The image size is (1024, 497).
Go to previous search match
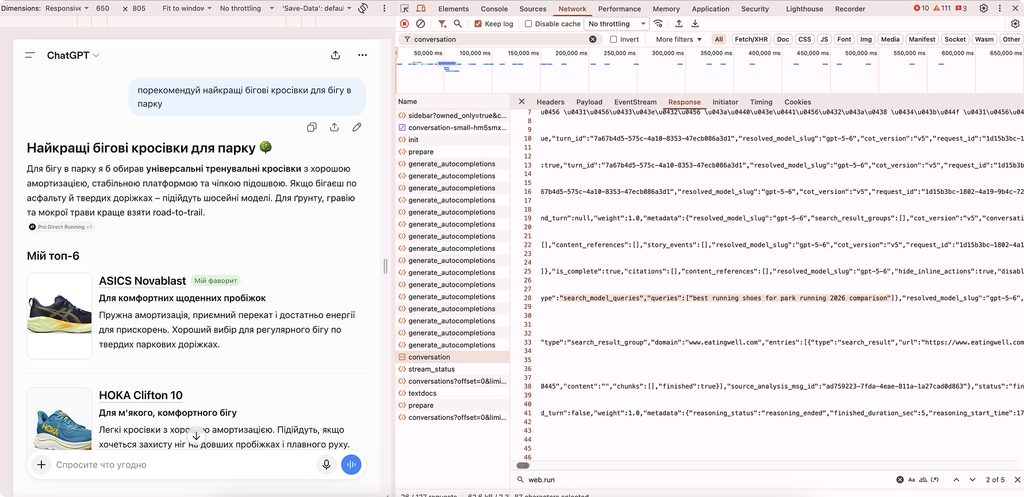pos(956,480)
